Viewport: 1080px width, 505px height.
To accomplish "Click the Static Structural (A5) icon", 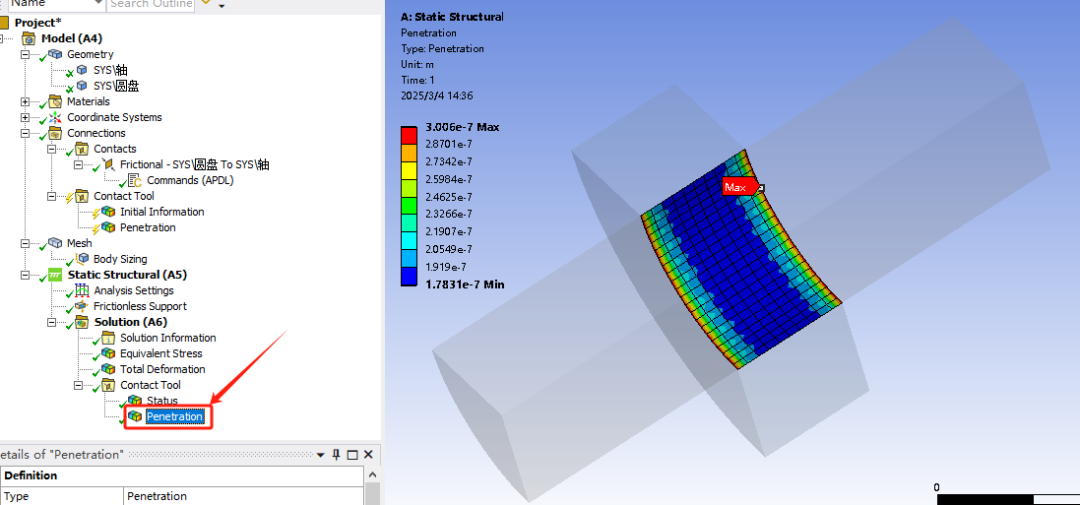I will point(55,275).
